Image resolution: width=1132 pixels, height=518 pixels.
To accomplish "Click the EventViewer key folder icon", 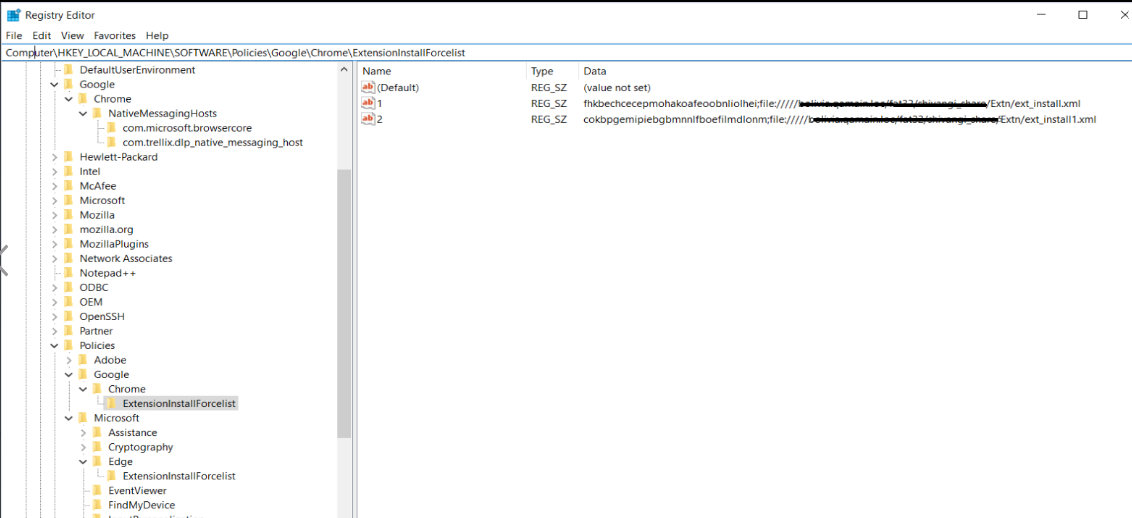I will [97, 491].
